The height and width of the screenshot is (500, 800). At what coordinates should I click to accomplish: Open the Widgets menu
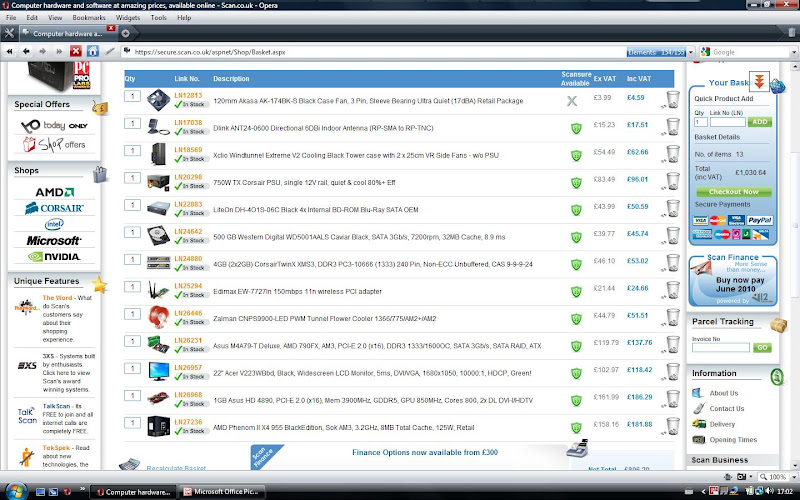click(x=128, y=17)
